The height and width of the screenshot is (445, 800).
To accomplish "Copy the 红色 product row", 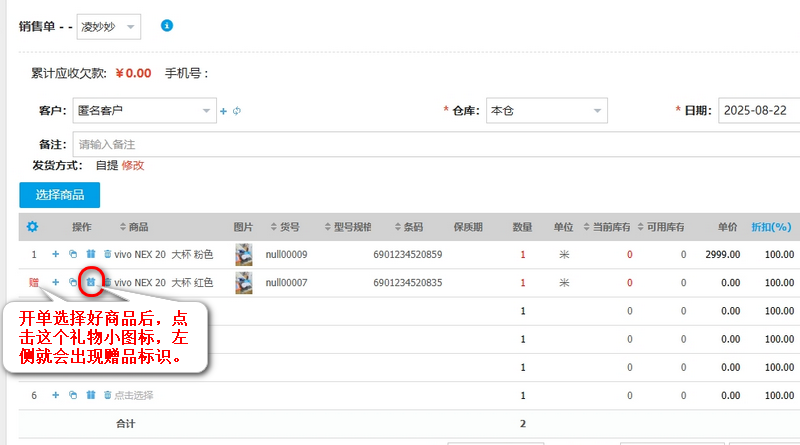I will pyautogui.click(x=73, y=282).
